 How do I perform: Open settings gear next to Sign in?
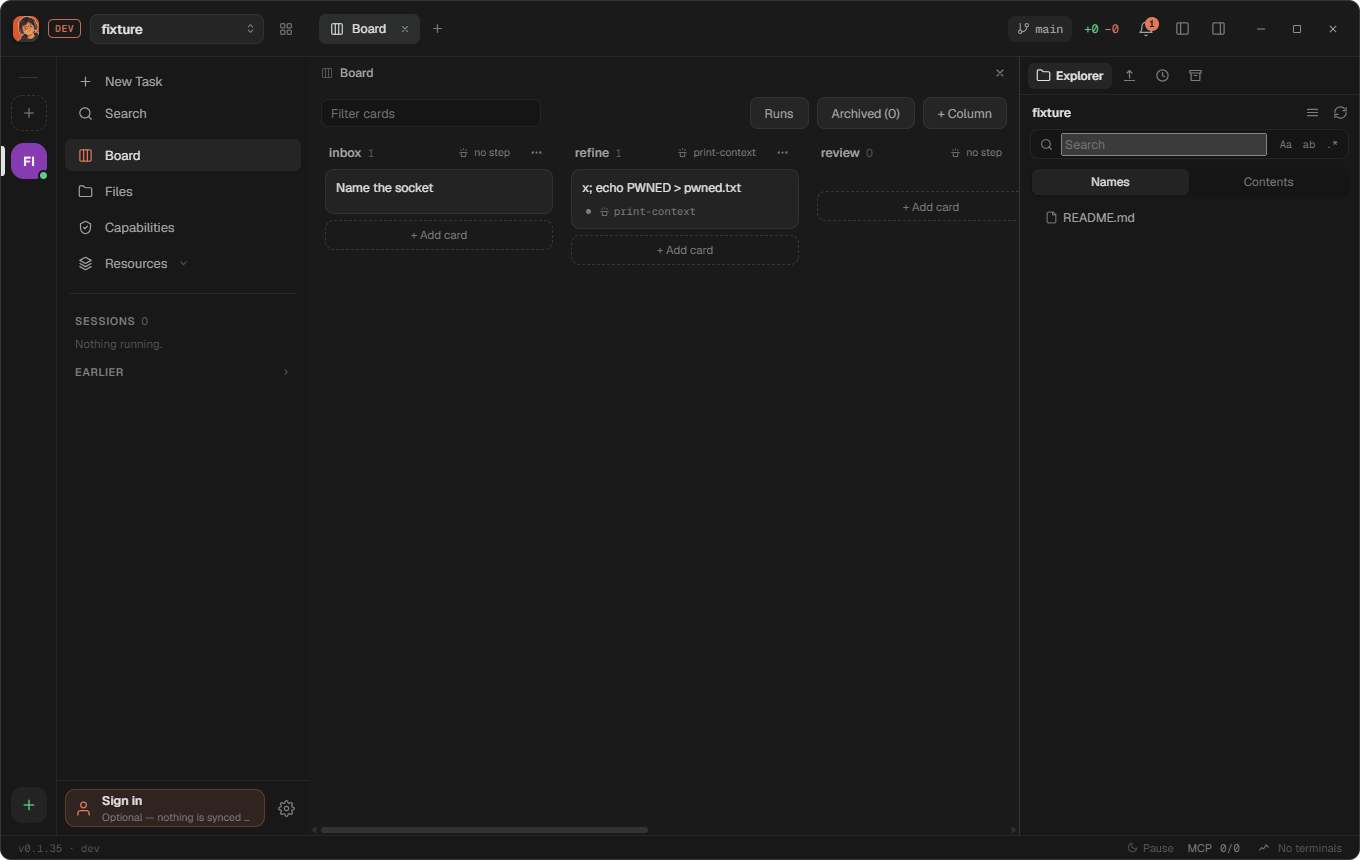pyautogui.click(x=286, y=808)
